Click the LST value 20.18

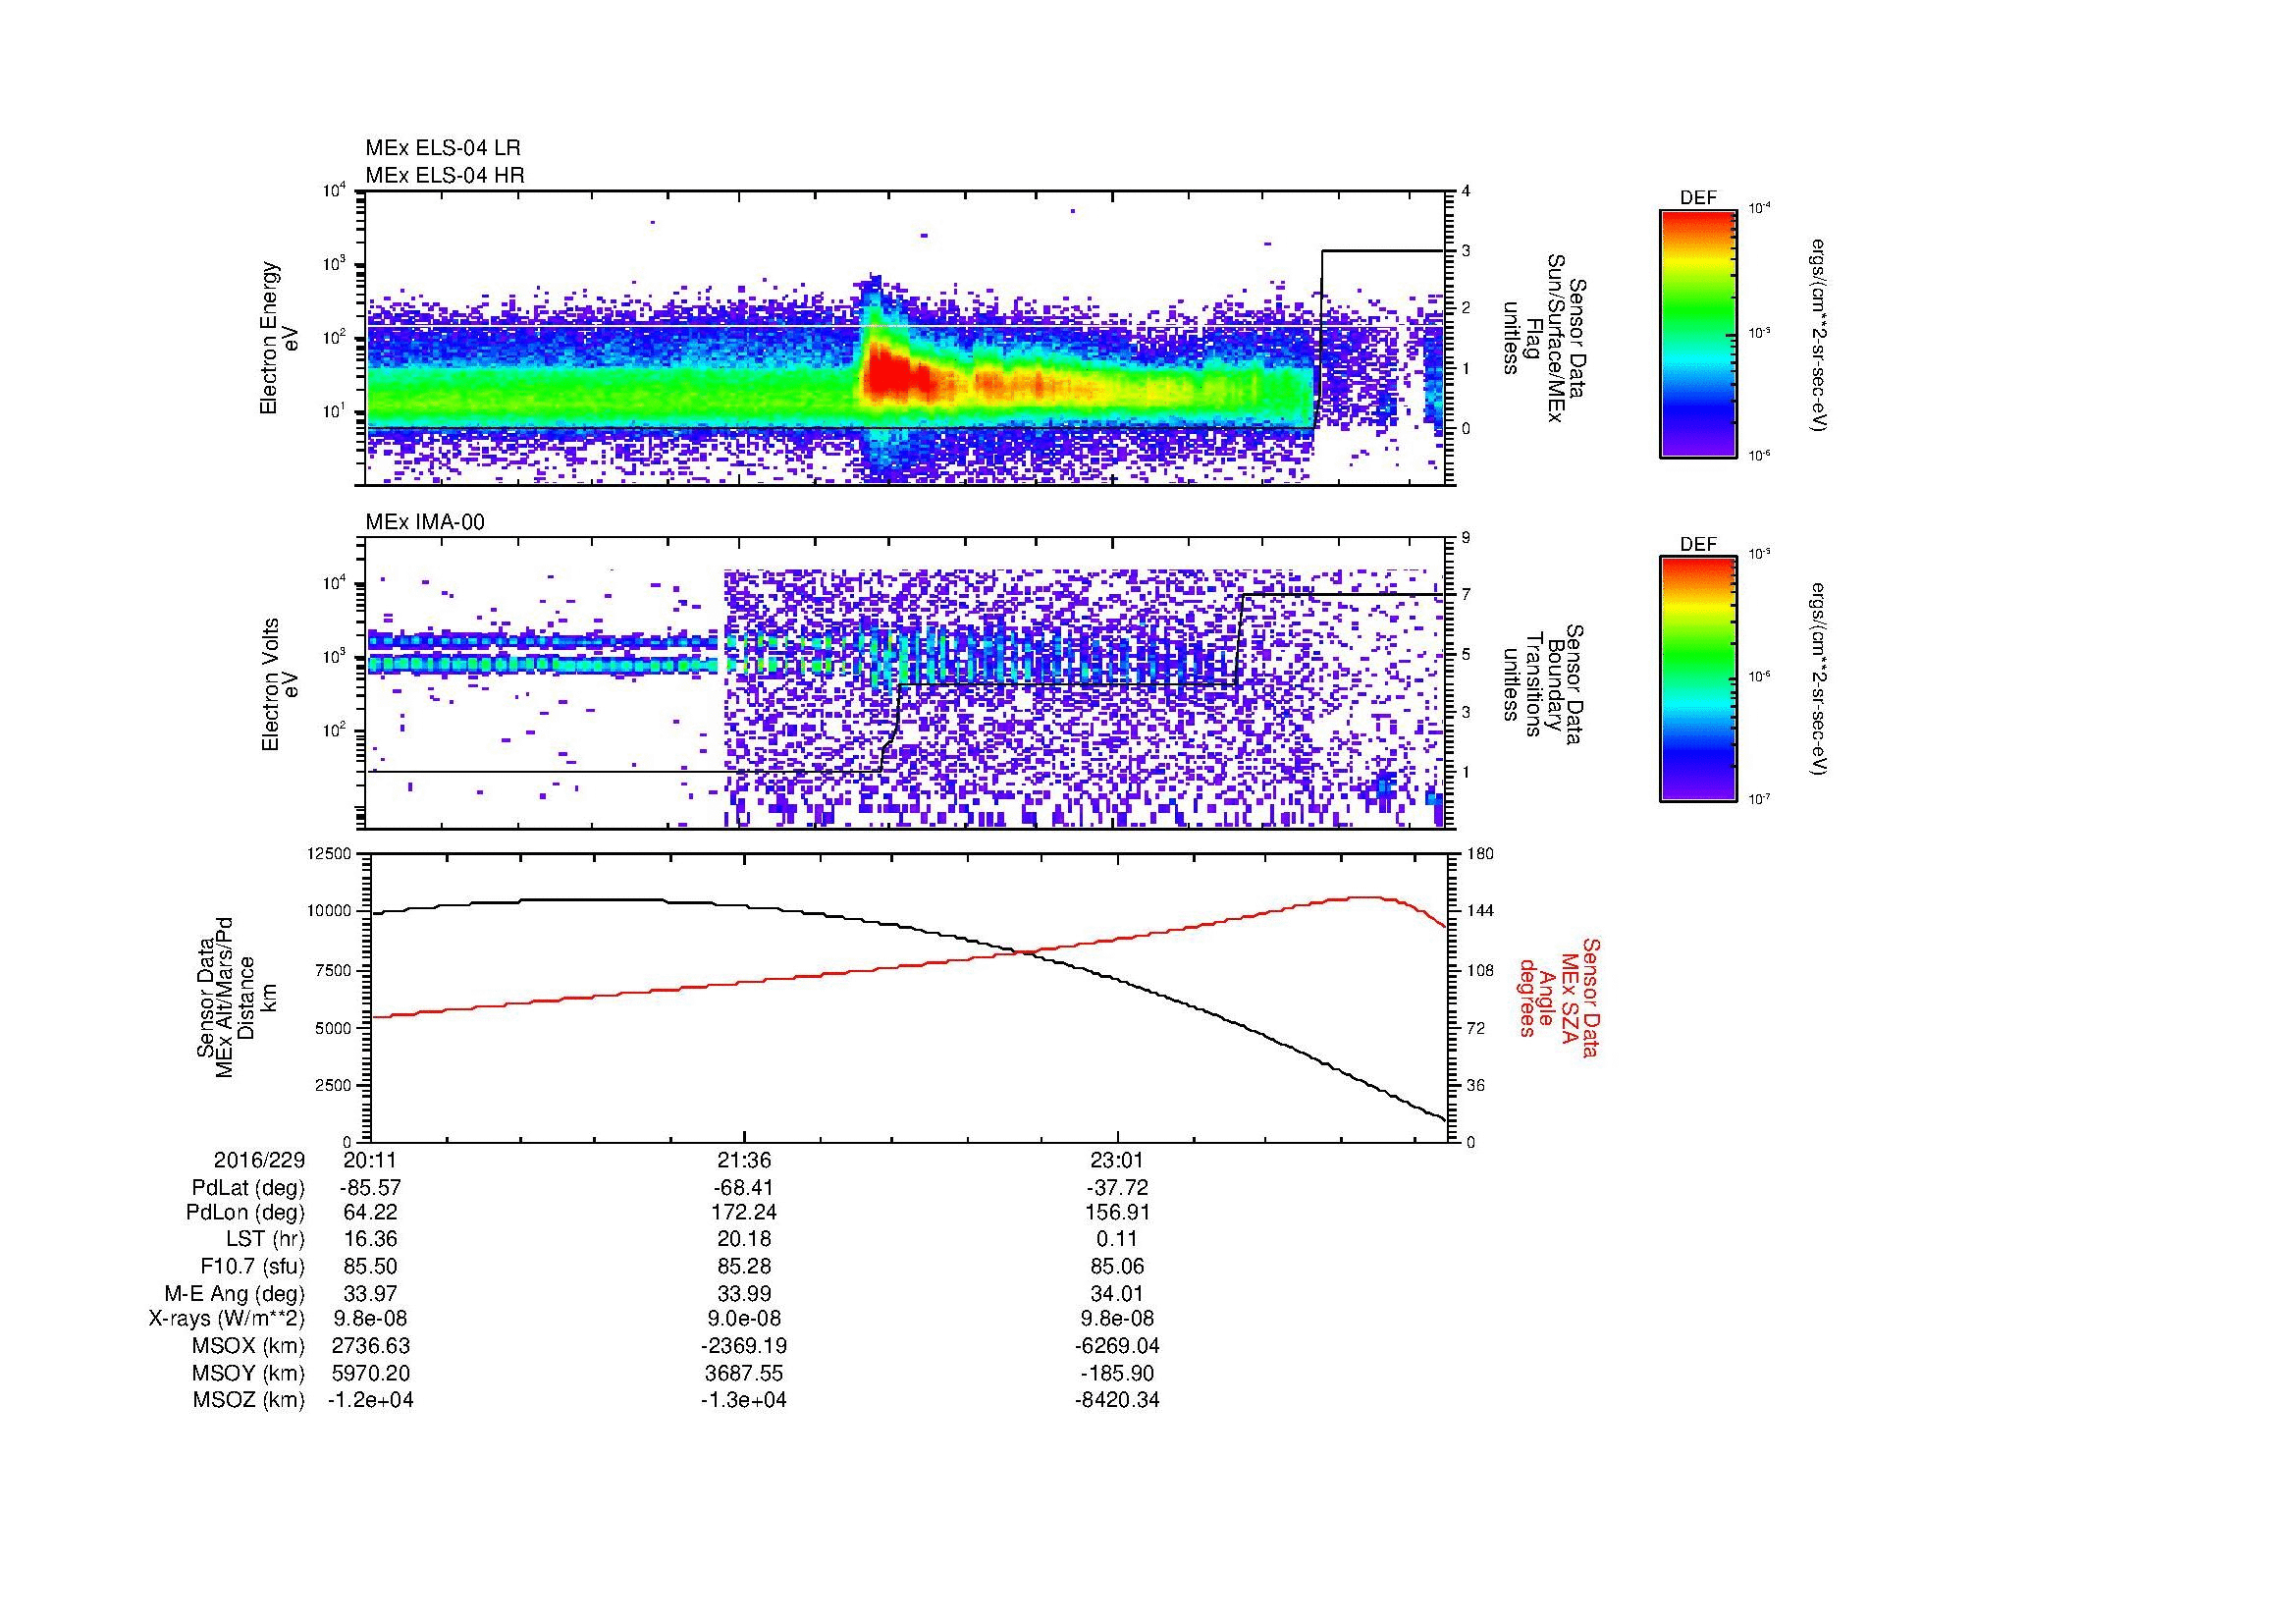pyautogui.click(x=744, y=1240)
